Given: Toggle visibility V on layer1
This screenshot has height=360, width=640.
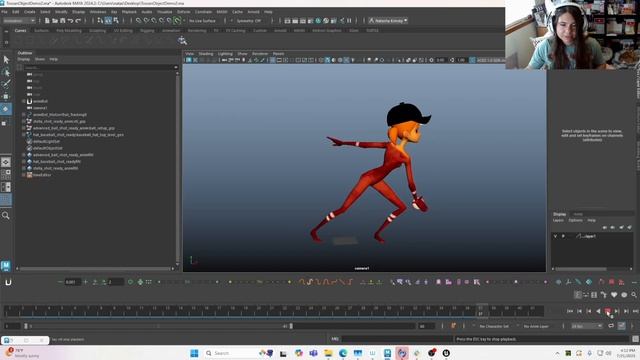Looking at the screenshot, I should [x=555, y=236].
